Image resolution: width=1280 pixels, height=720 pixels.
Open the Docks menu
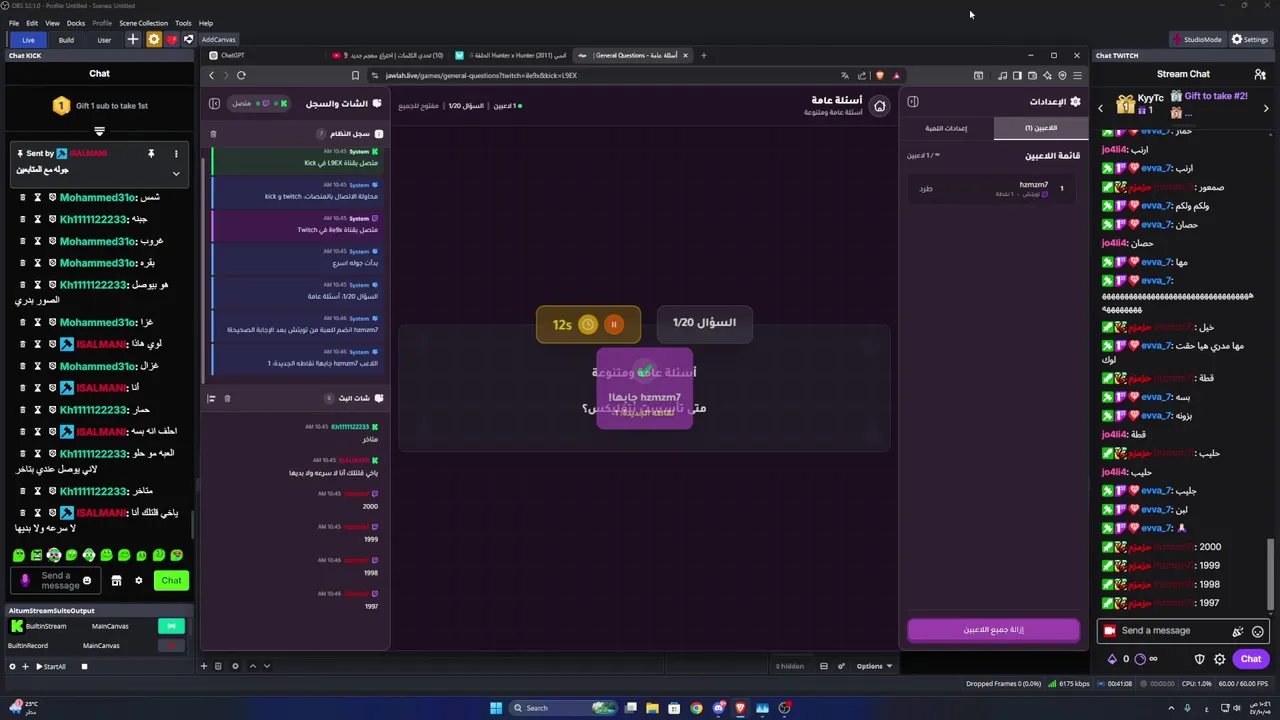76,23
